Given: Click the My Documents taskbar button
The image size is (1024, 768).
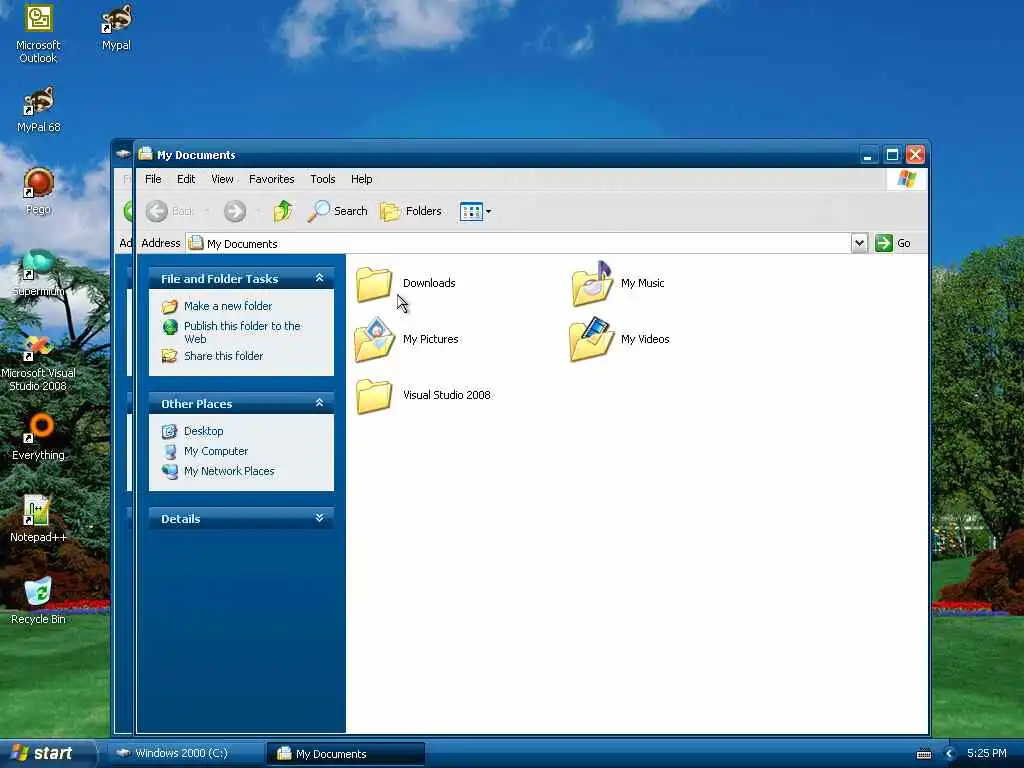Looking at the screenshot, I should 346,754.
